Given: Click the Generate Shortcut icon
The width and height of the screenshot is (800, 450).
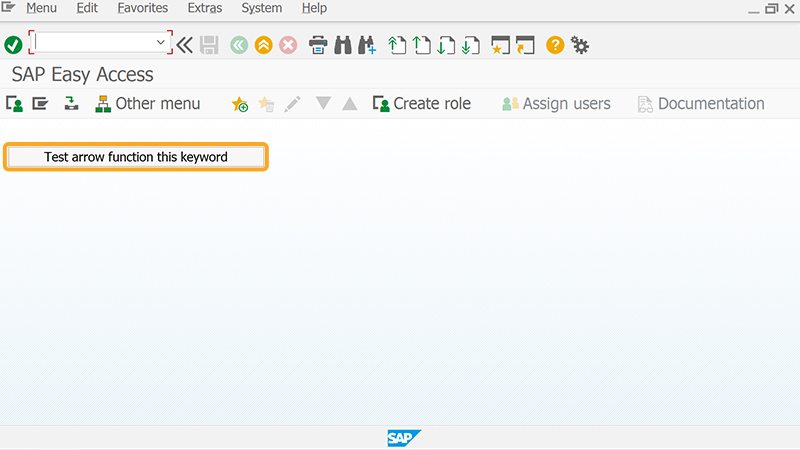Looking at the screenshot, I should (525, 45).
